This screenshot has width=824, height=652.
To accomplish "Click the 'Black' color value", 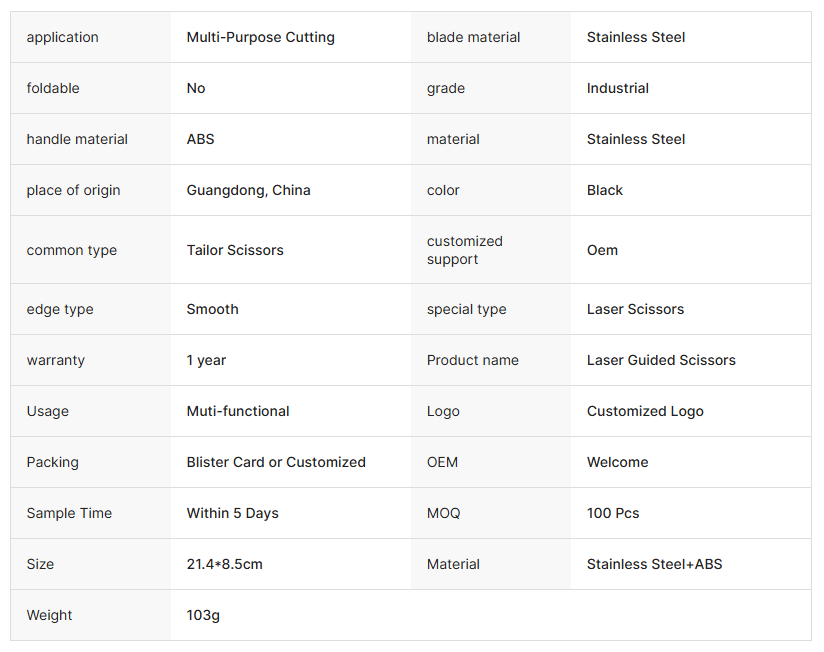I will tap(604, 191).
